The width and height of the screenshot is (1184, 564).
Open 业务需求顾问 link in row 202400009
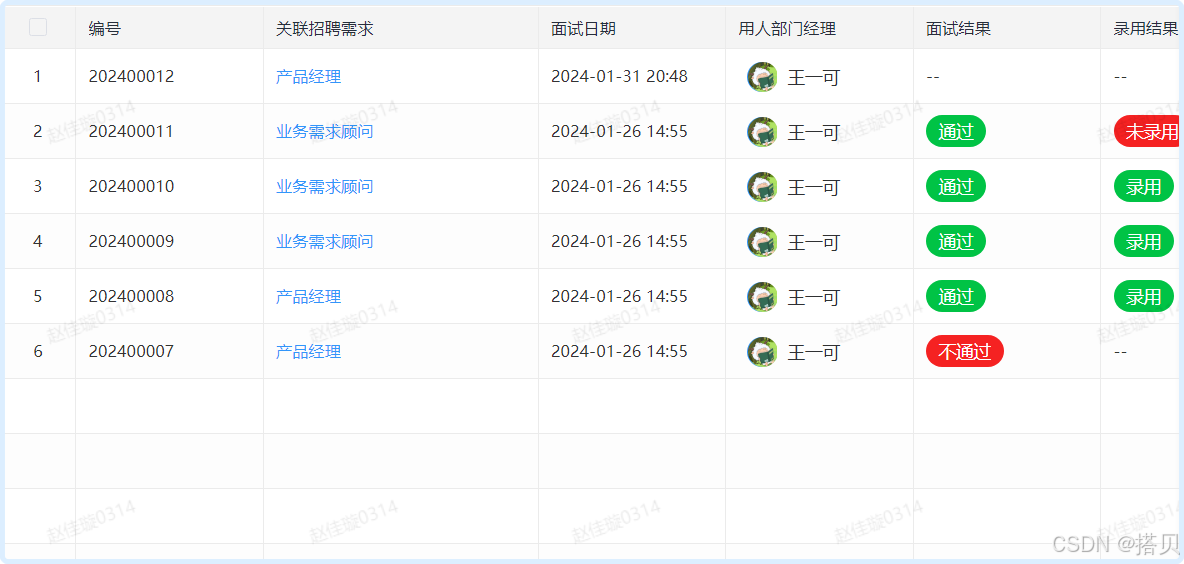(x=325, y=242)
